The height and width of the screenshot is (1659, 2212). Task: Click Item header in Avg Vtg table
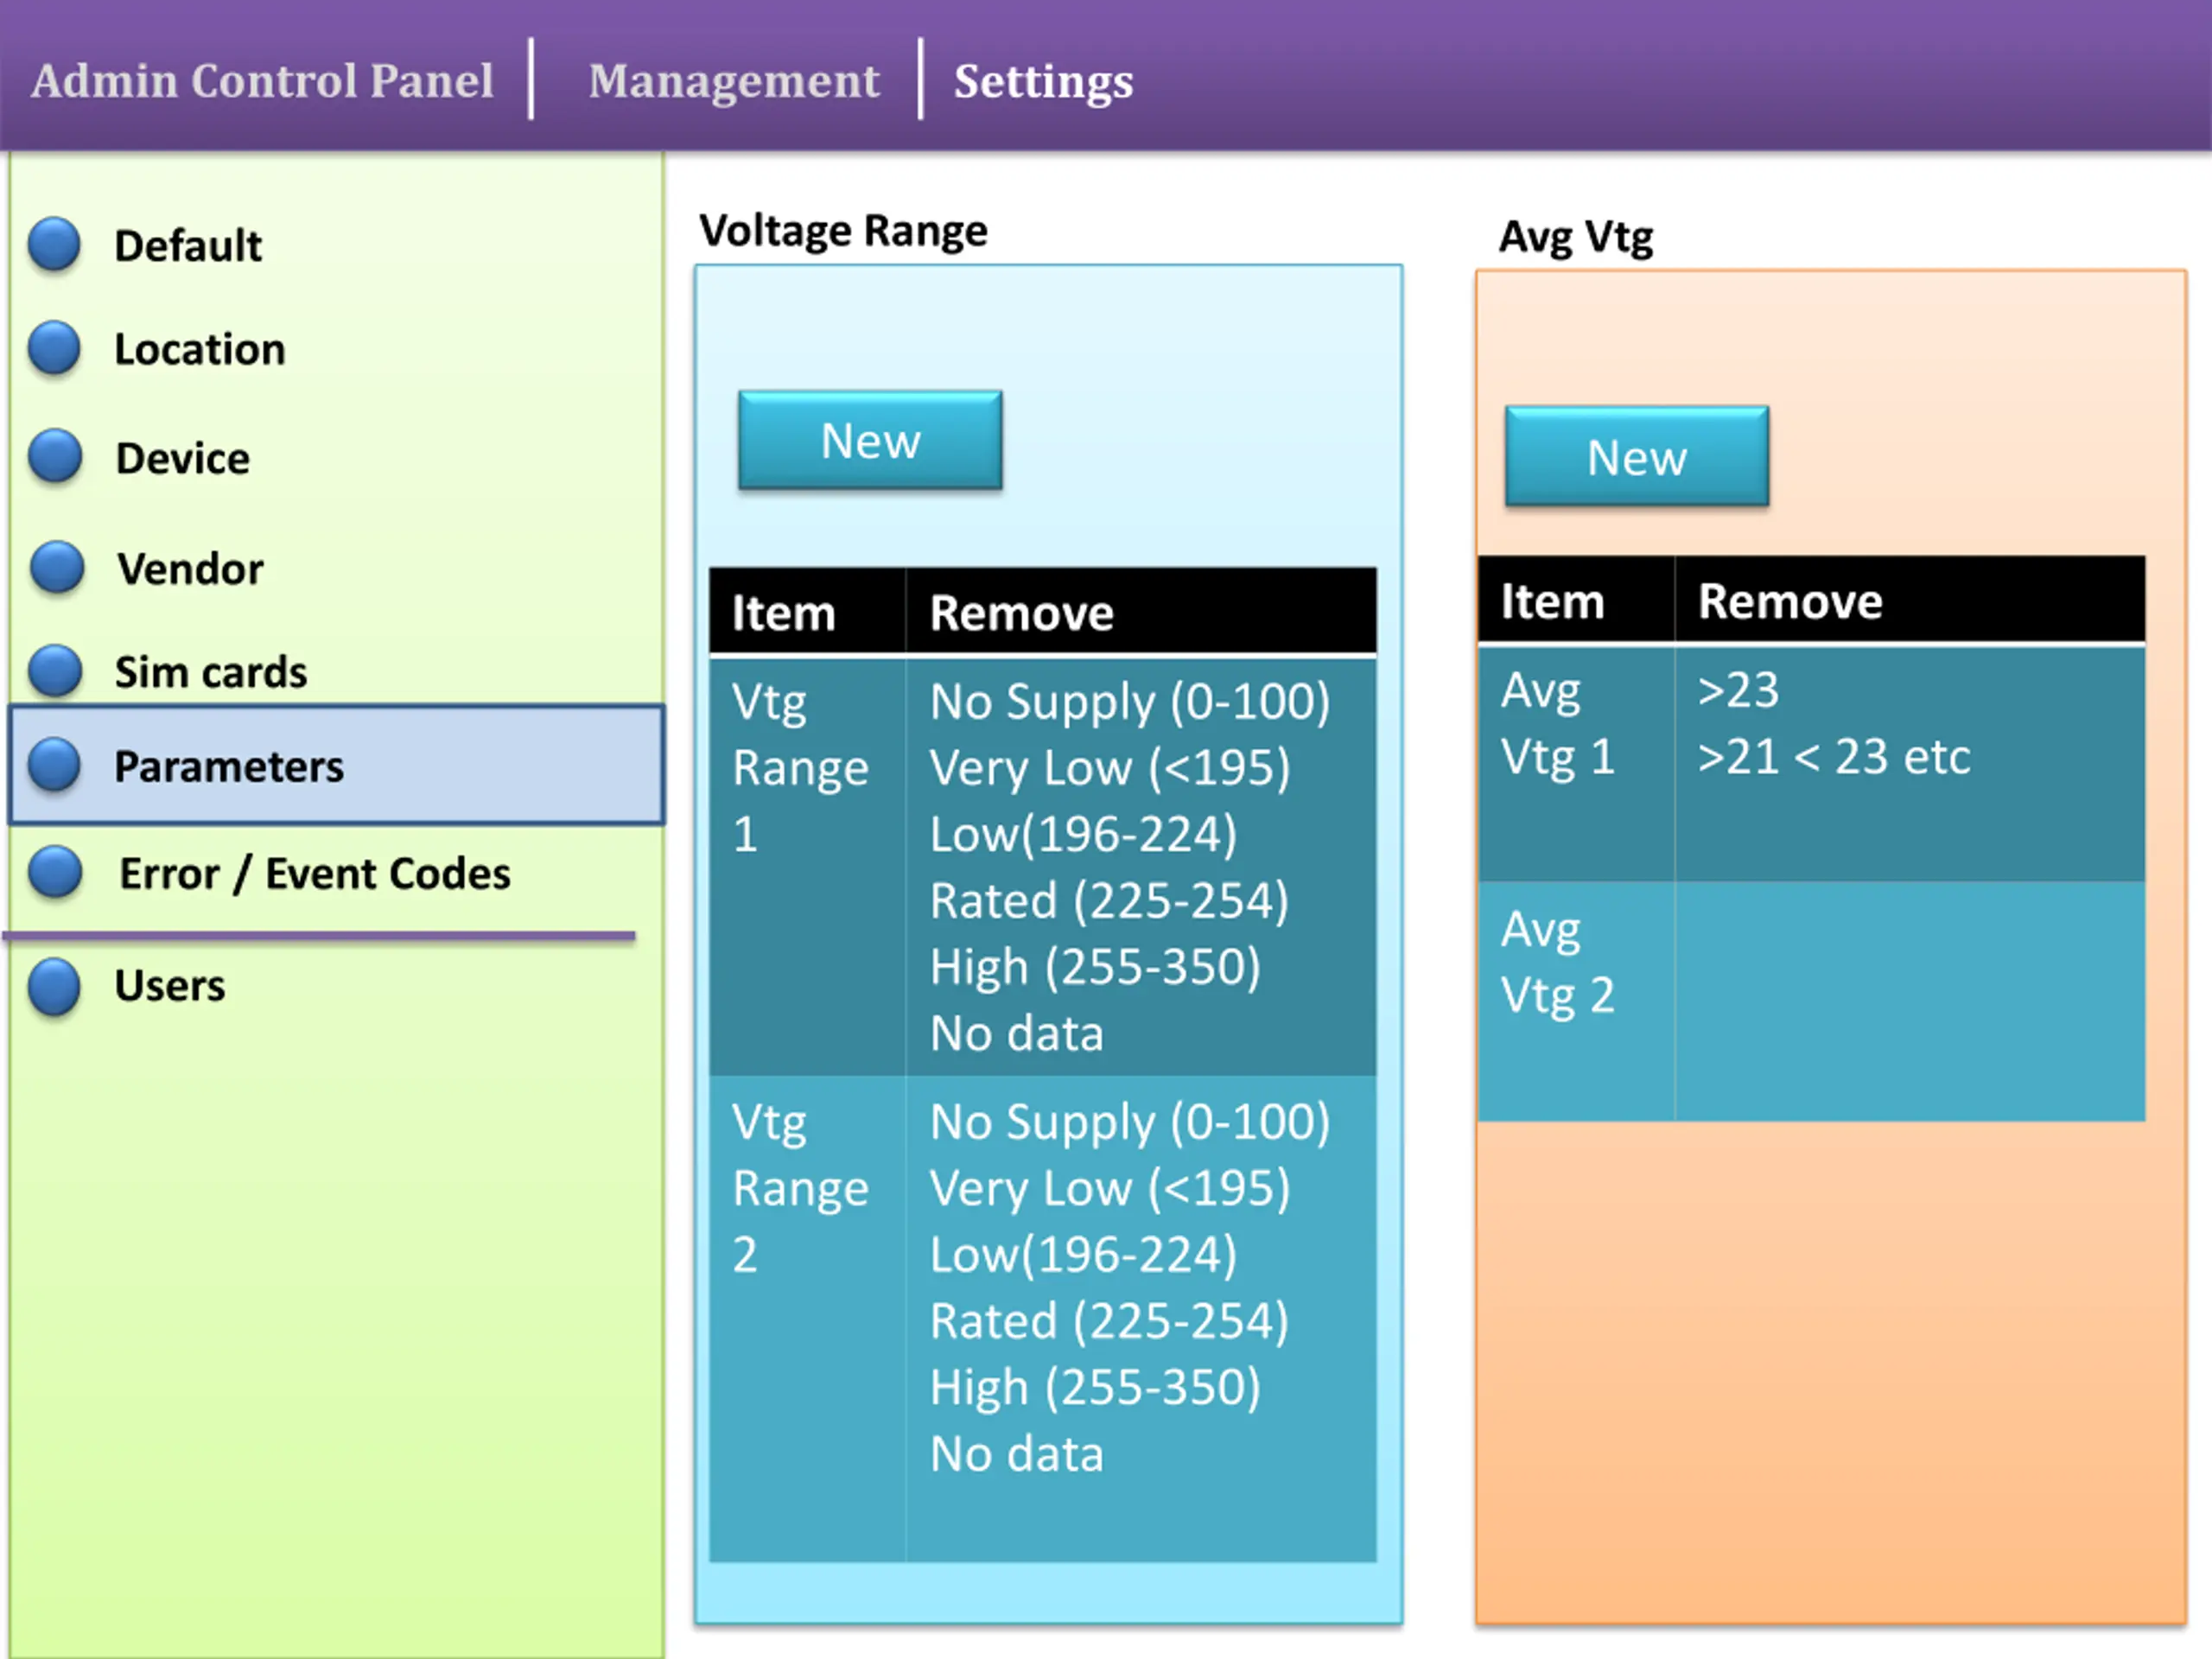point(1552,601)
